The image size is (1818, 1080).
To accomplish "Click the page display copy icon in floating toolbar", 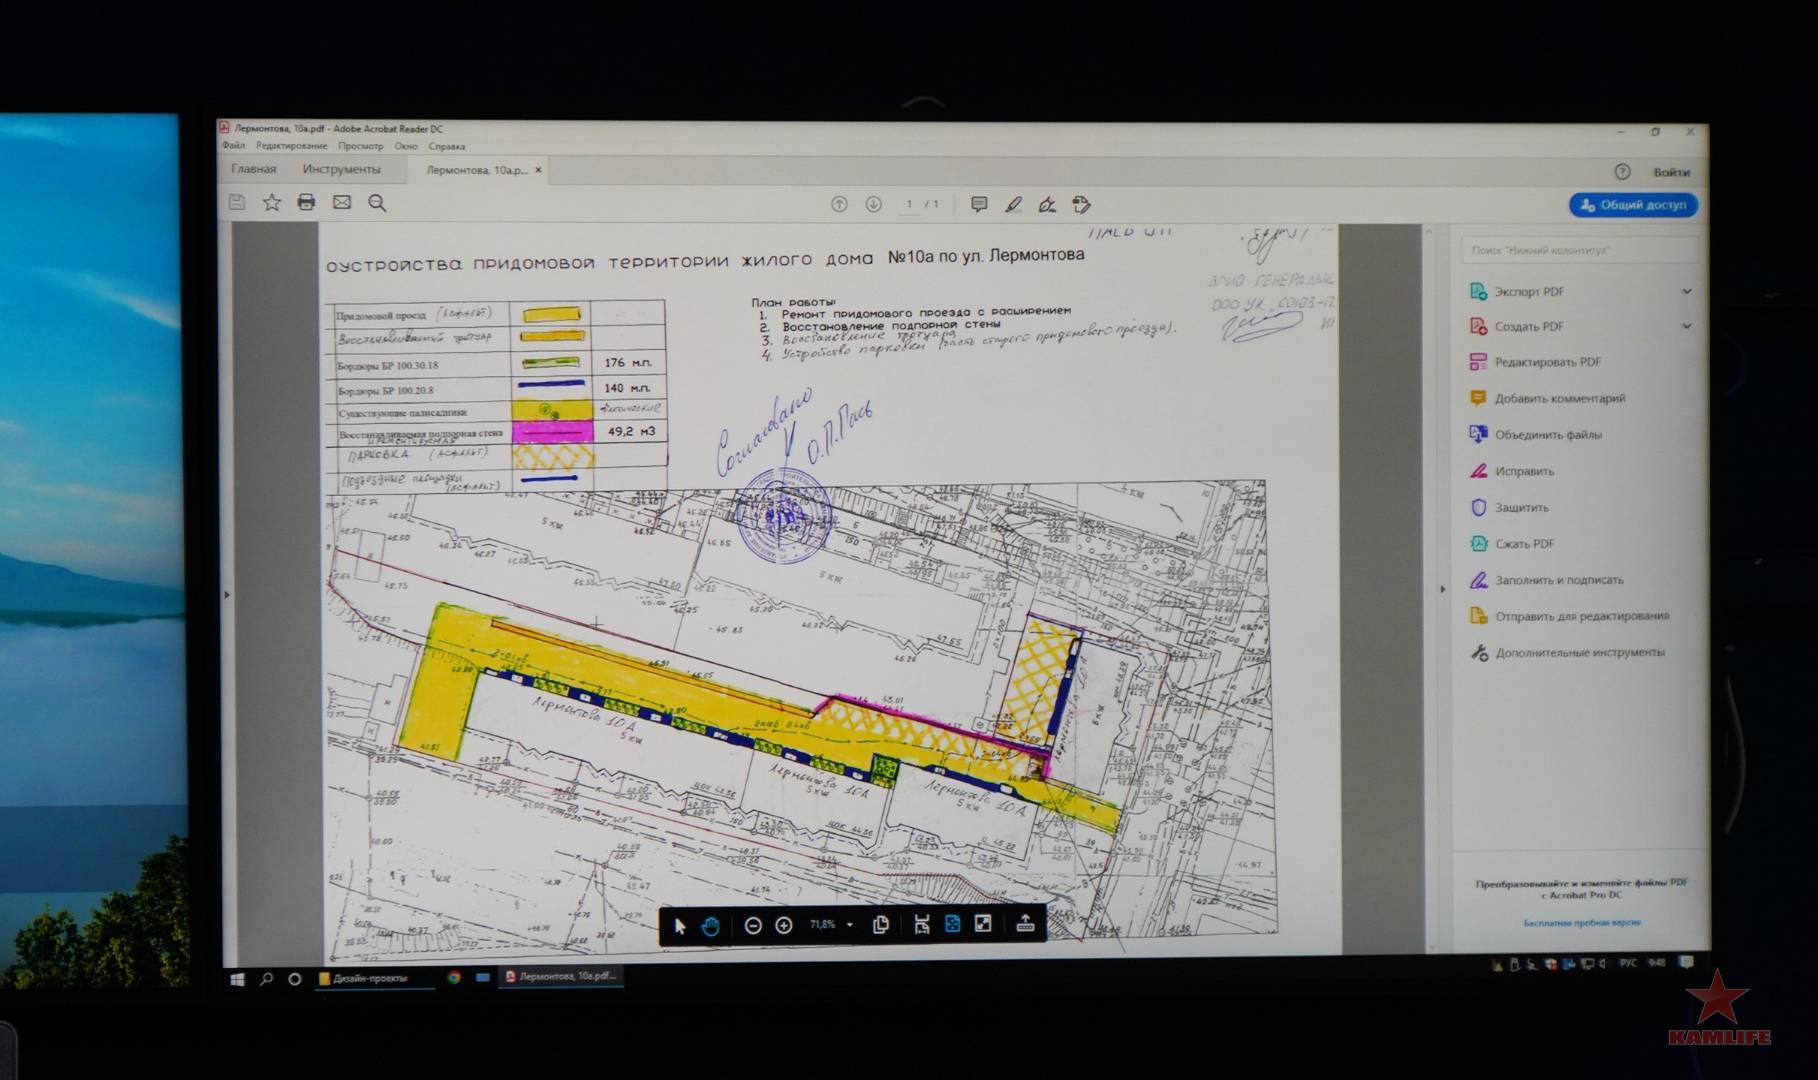I will tap(881, 925).
